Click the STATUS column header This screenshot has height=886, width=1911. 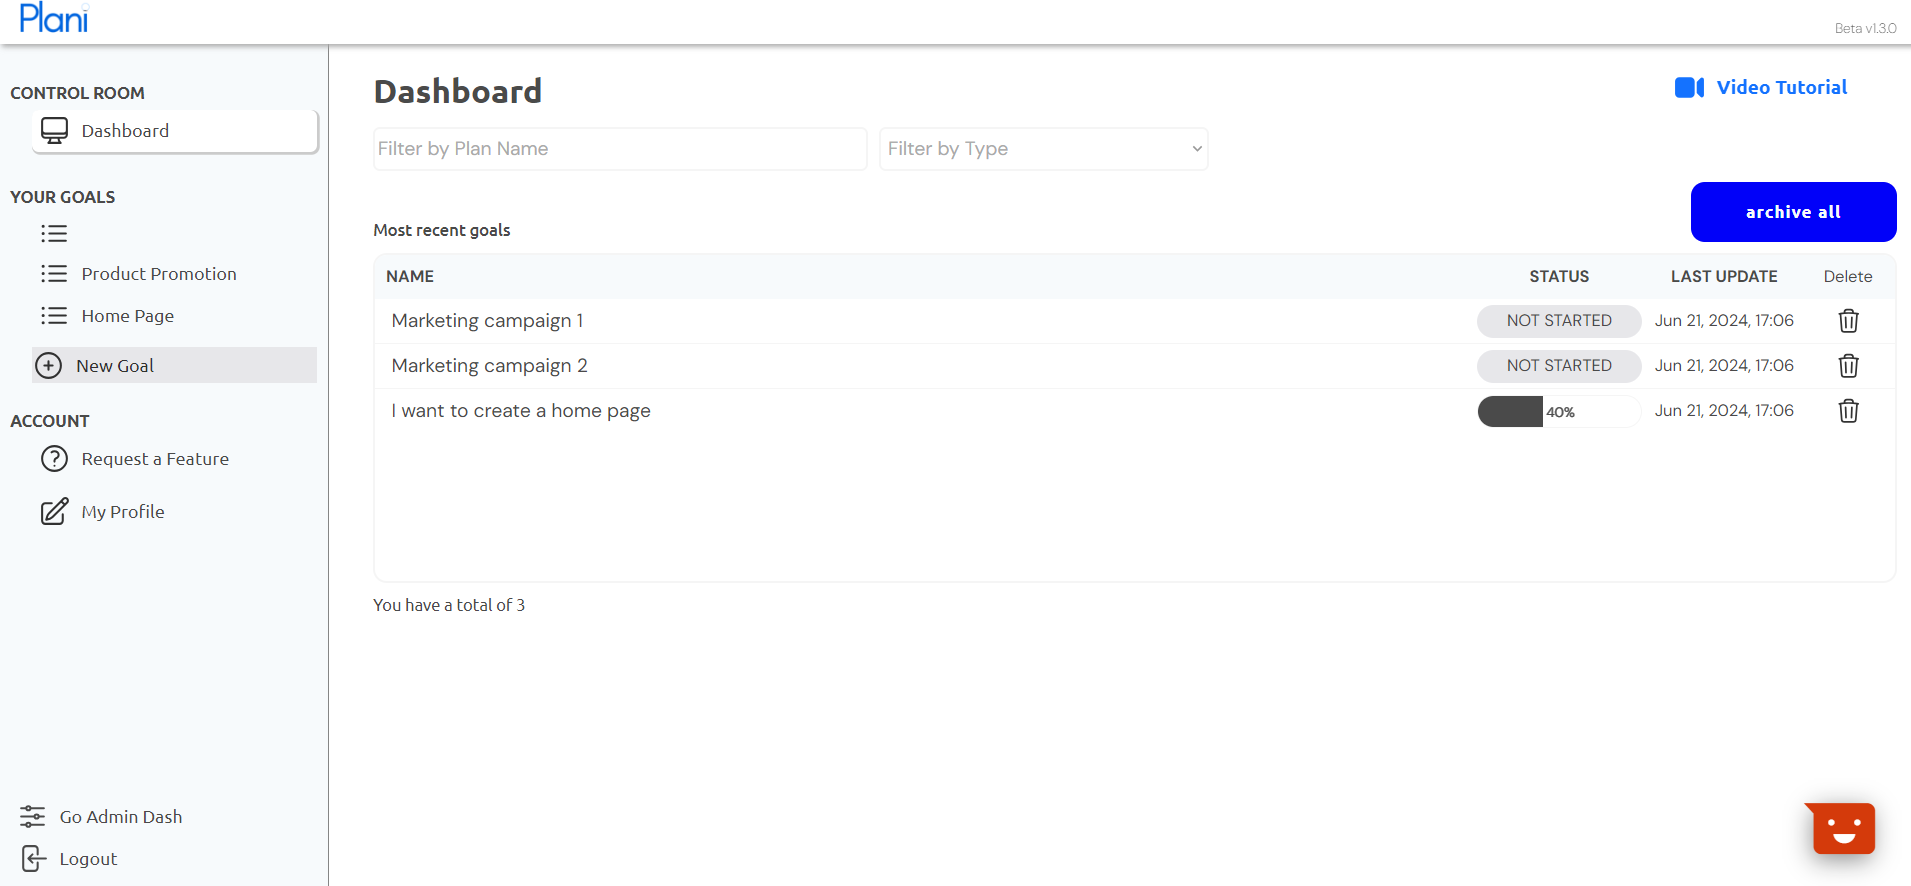click(1559, 277)
